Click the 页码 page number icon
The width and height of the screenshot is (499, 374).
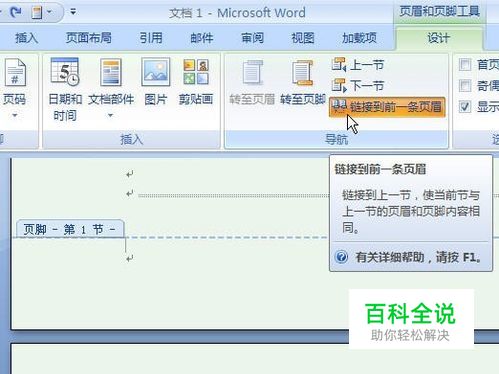click(x=15, y=73)
